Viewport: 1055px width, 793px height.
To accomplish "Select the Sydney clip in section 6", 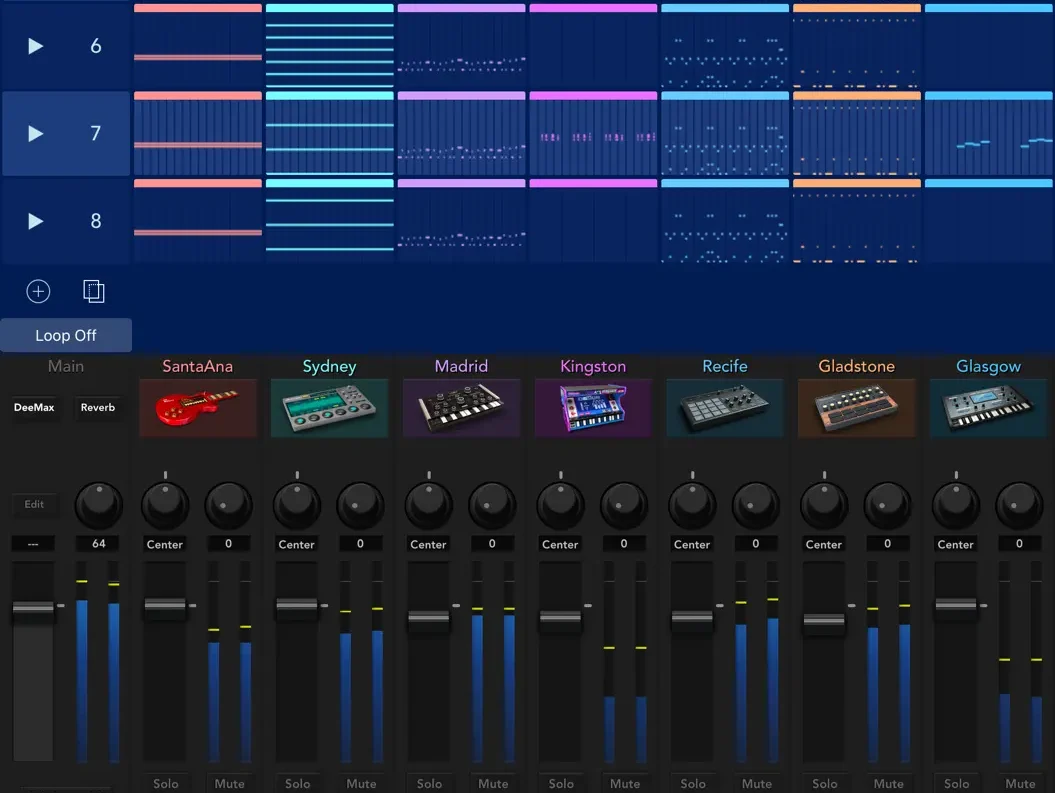I will pos(330,46).
